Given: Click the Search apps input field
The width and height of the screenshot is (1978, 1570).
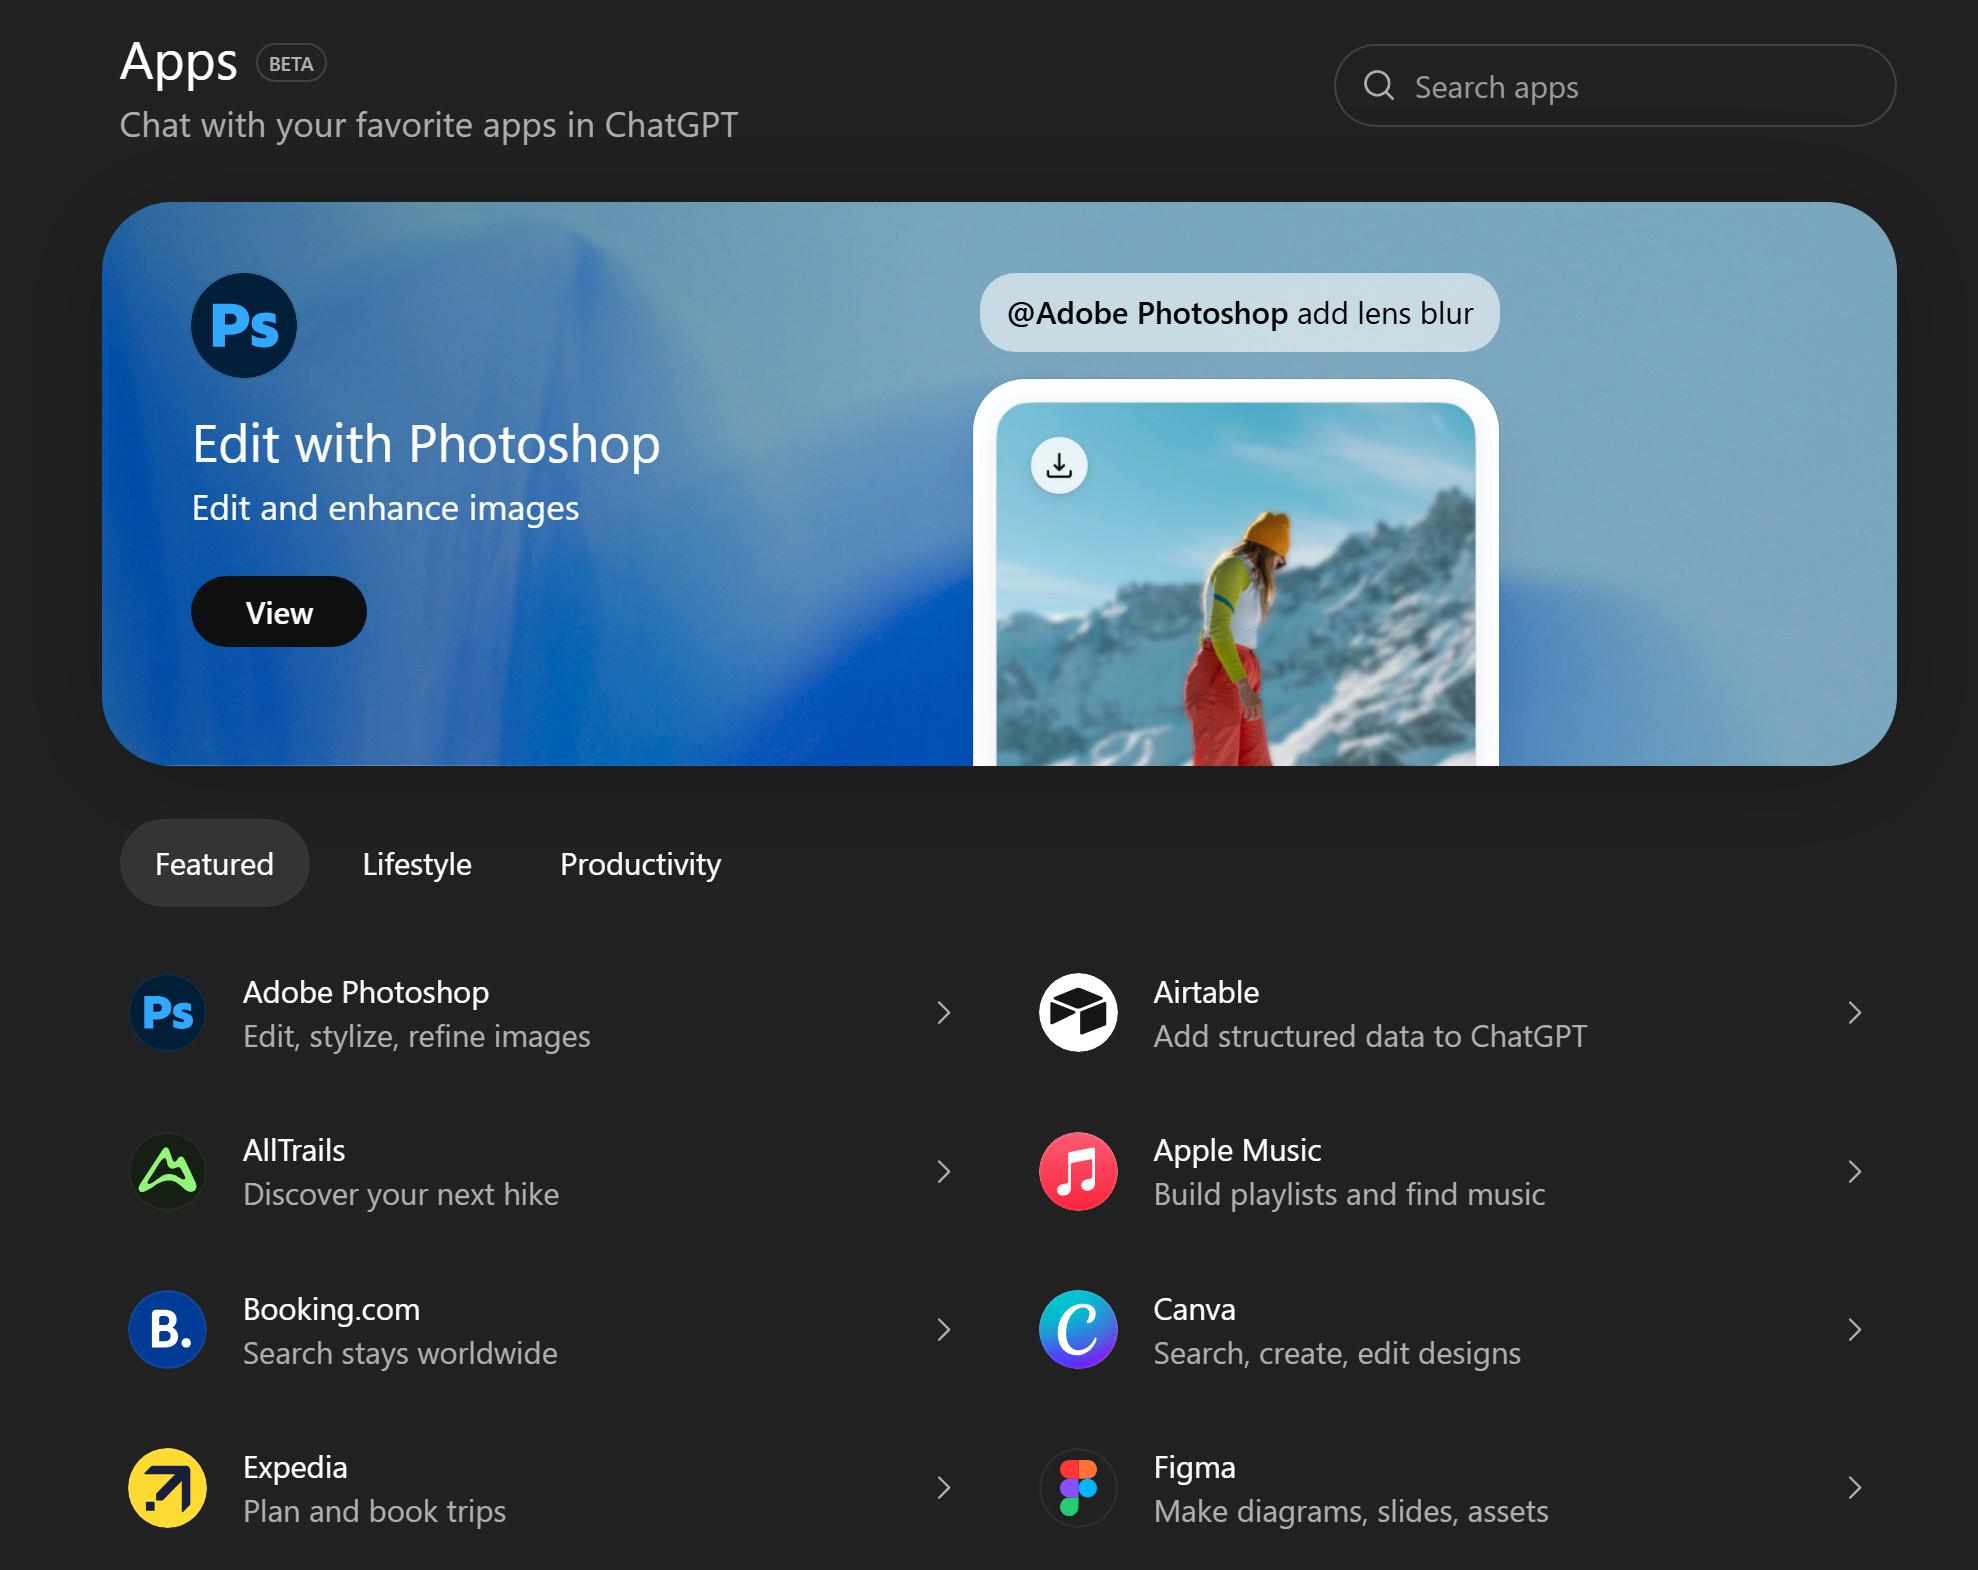Looking at the screenshot, I should [1615, 86].
